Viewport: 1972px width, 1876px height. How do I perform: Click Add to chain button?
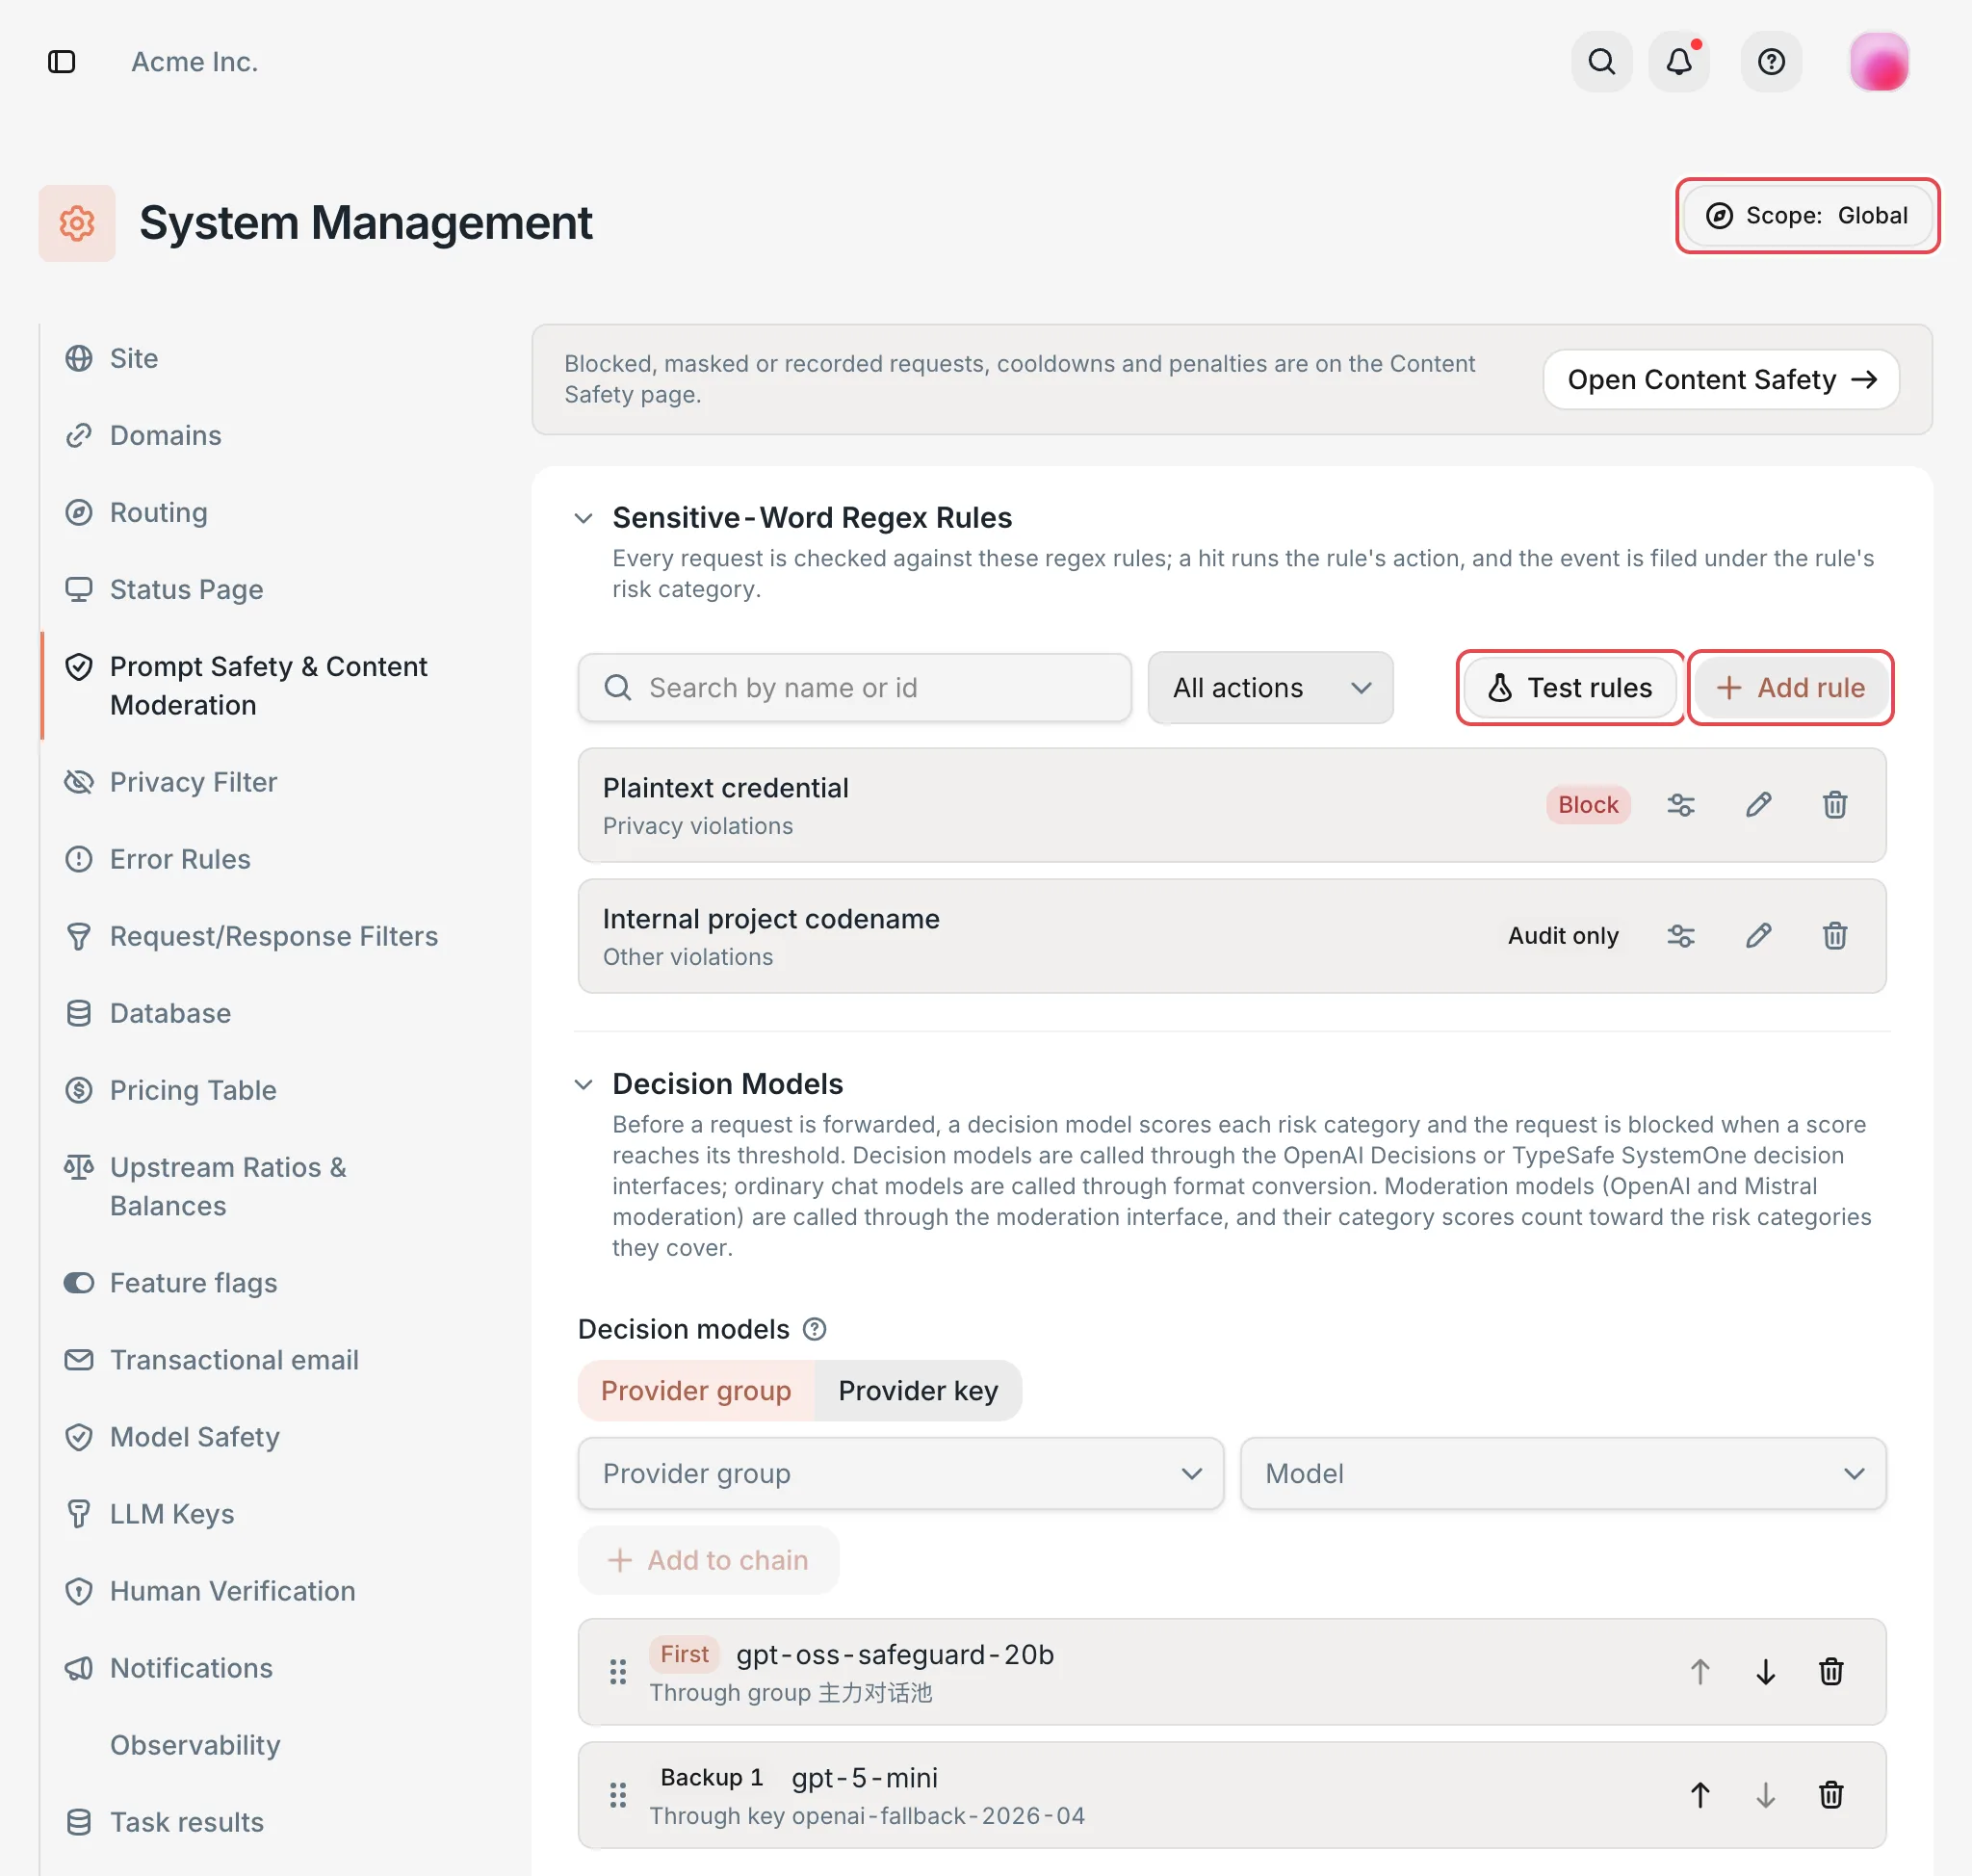[708, 1560]
